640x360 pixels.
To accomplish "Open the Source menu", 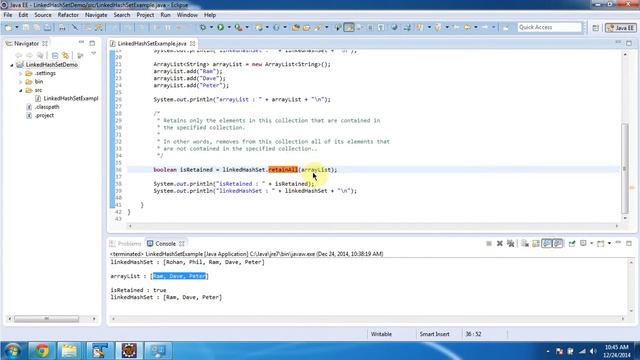I will click(x=43, y=15).
